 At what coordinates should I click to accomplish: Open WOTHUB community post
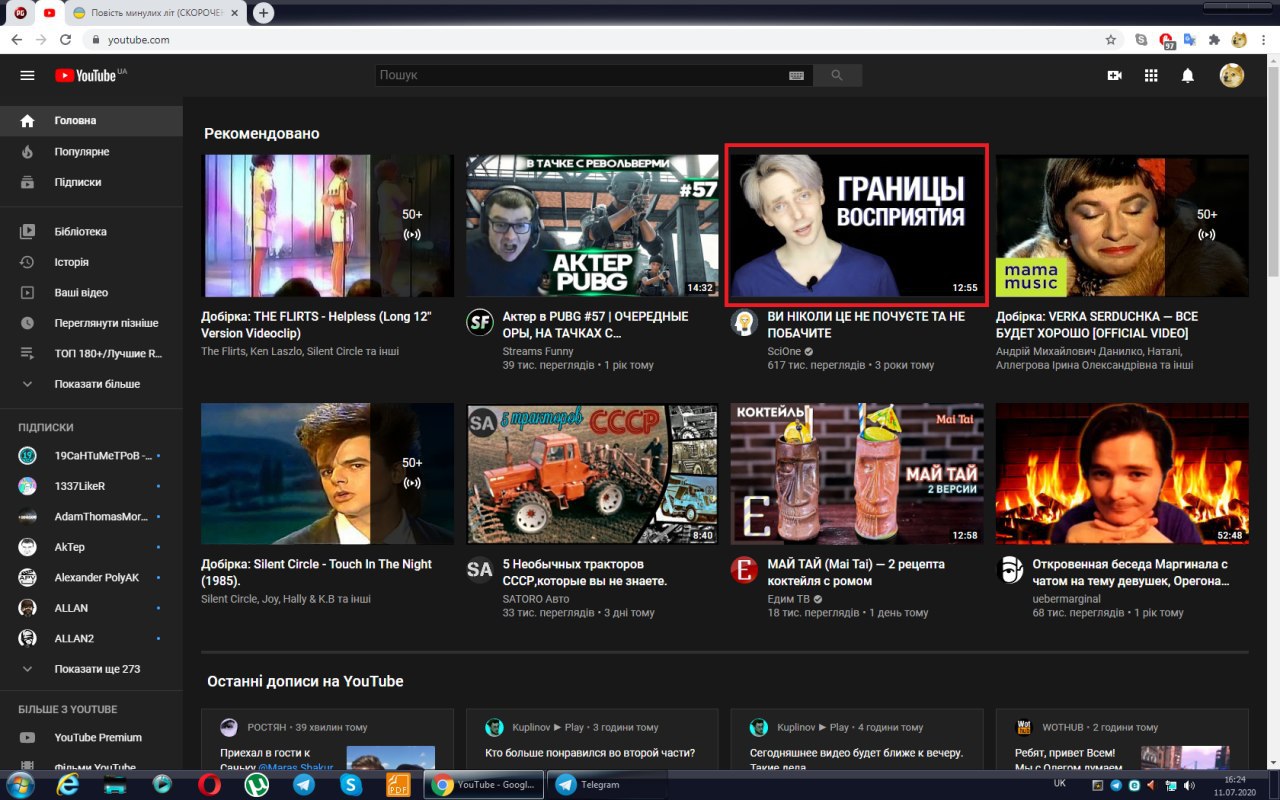[1122, 740]
